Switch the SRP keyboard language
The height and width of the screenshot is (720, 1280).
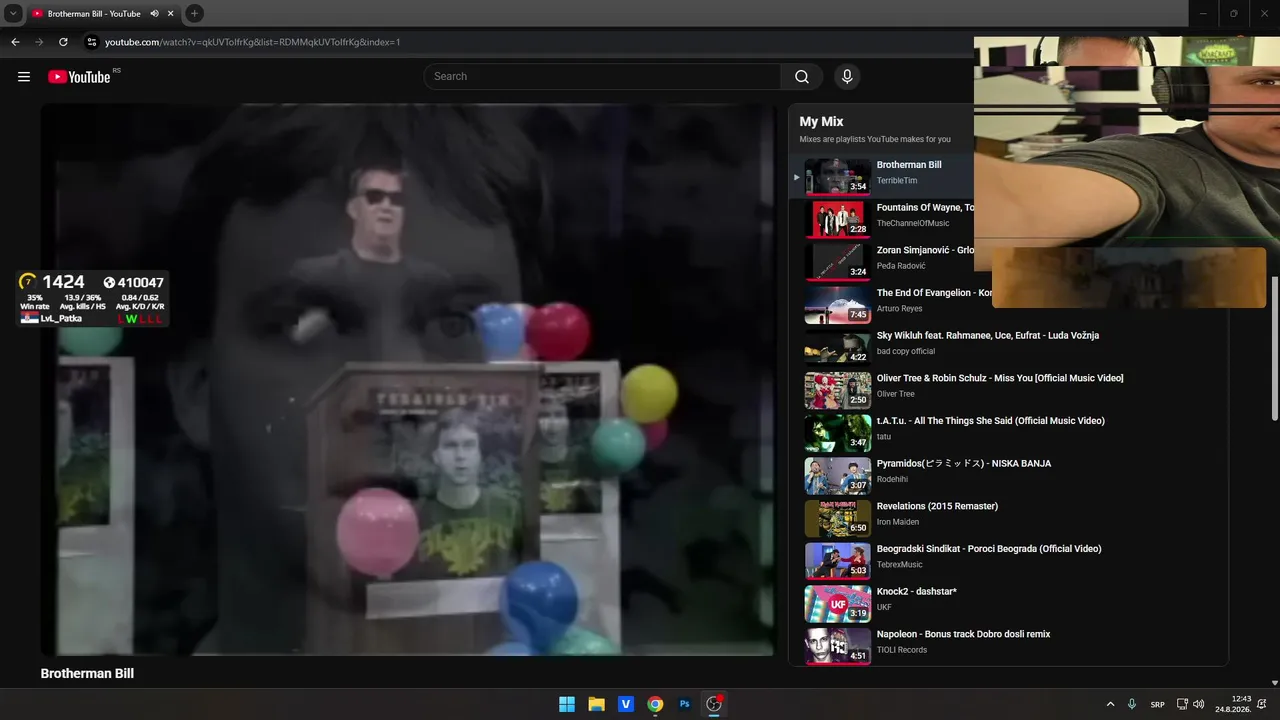(1157, 704)
